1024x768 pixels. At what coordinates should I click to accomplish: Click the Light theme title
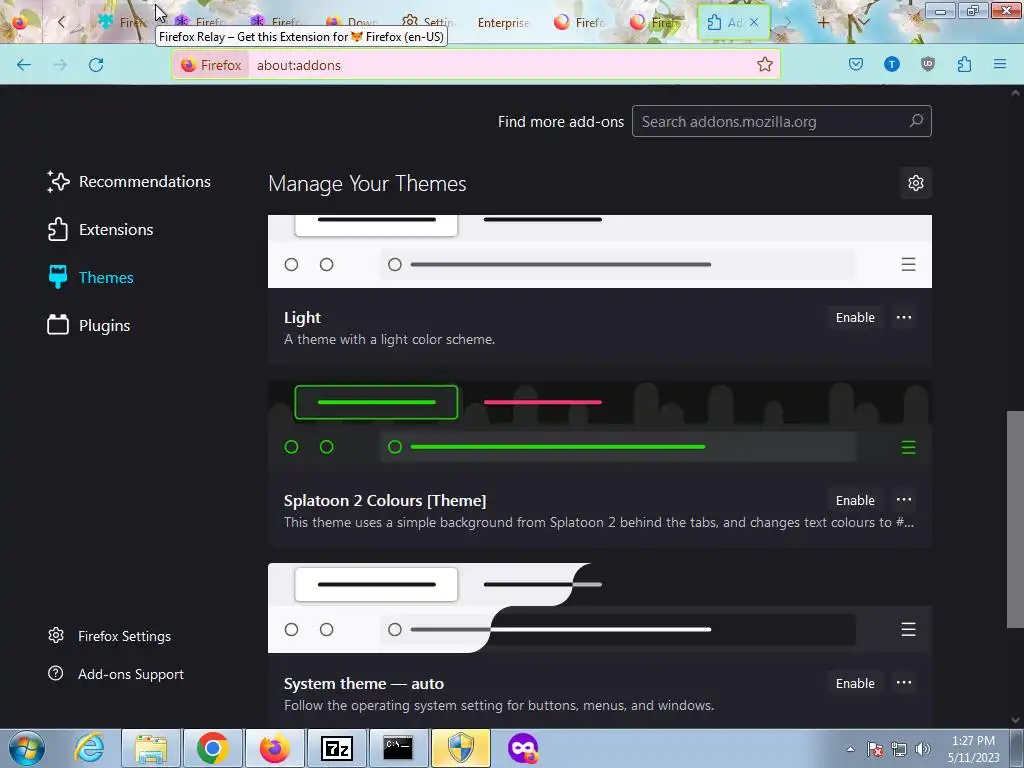302,317
